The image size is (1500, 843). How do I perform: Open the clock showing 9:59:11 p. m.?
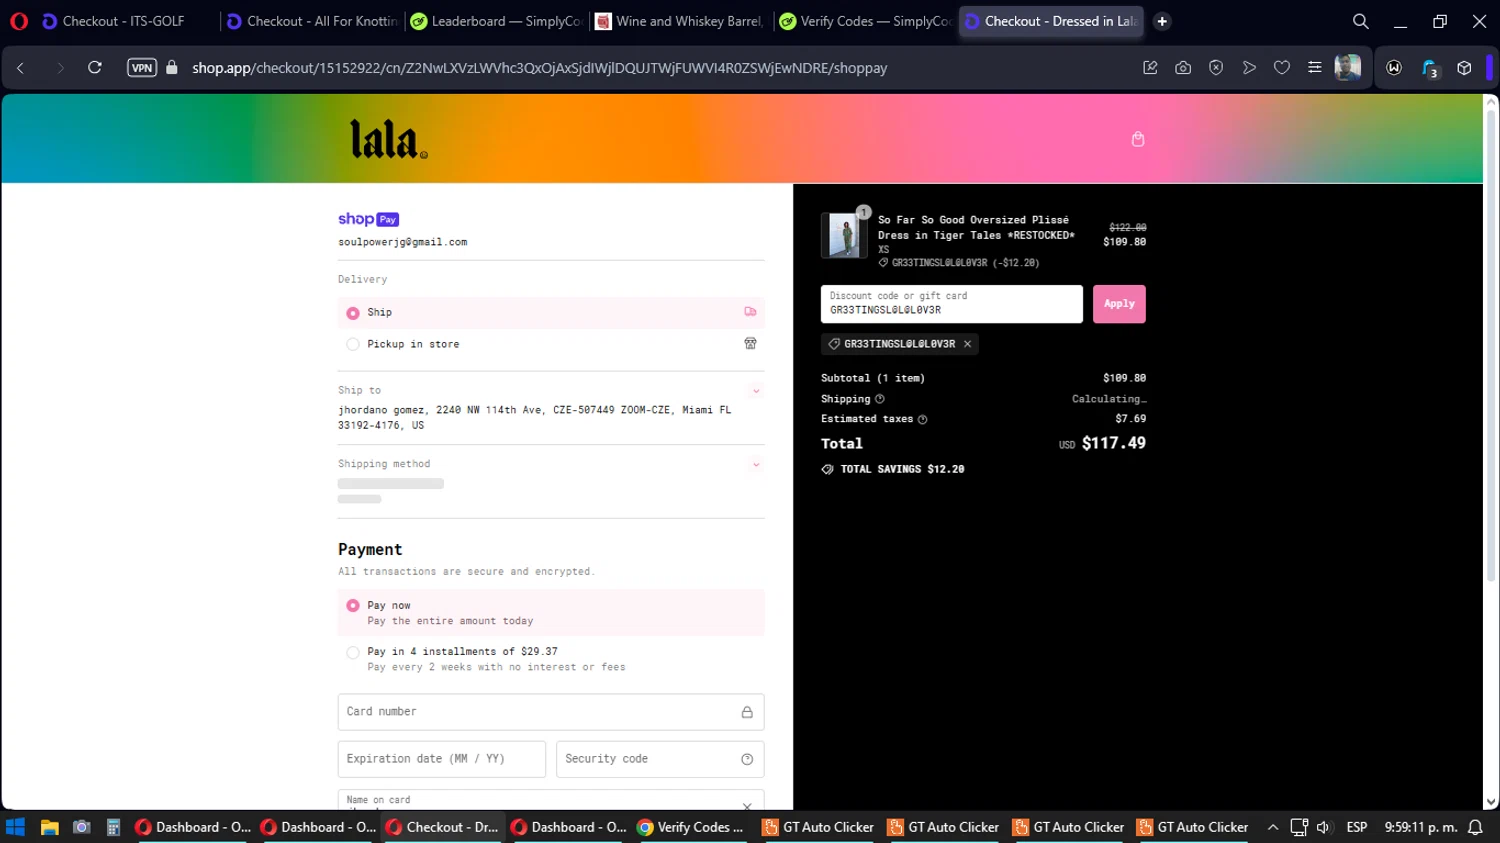(1421, 827)
